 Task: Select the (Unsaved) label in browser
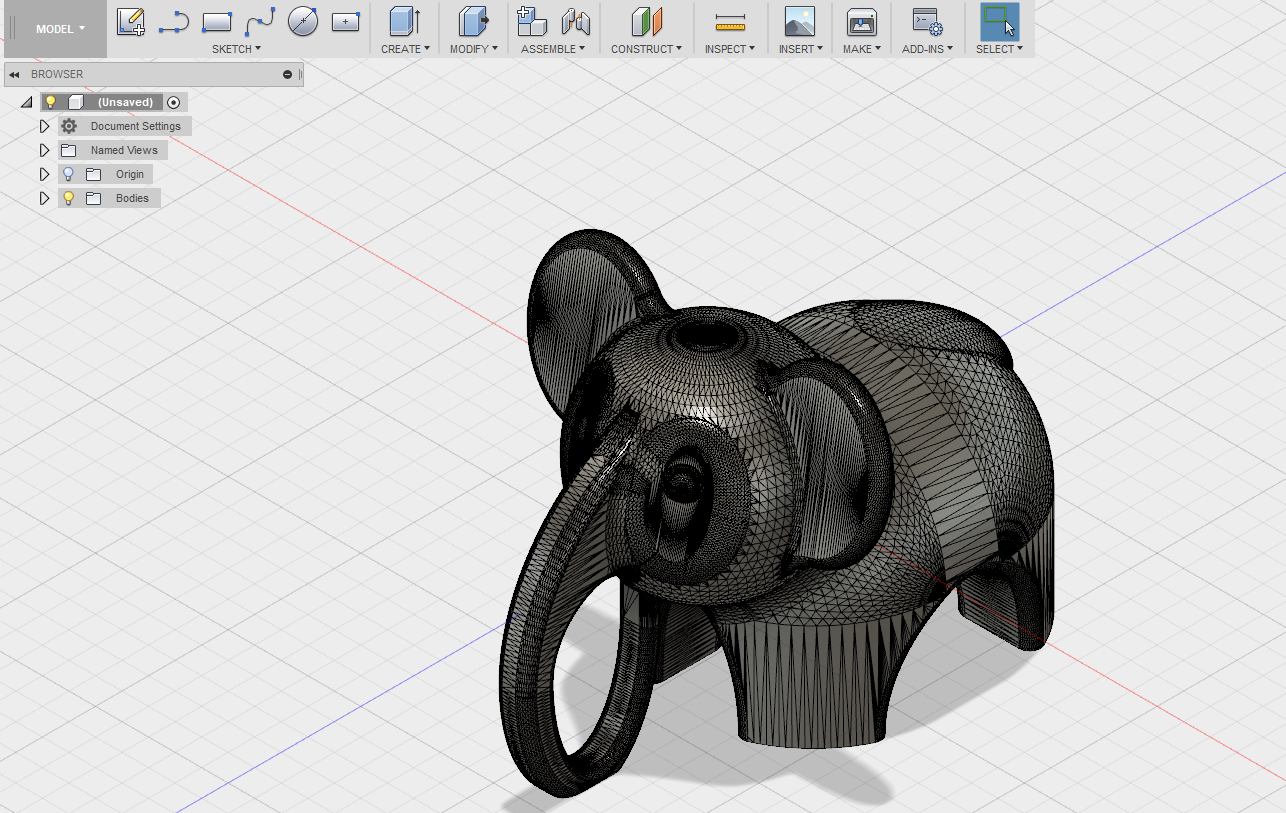[x=125, y=102]
